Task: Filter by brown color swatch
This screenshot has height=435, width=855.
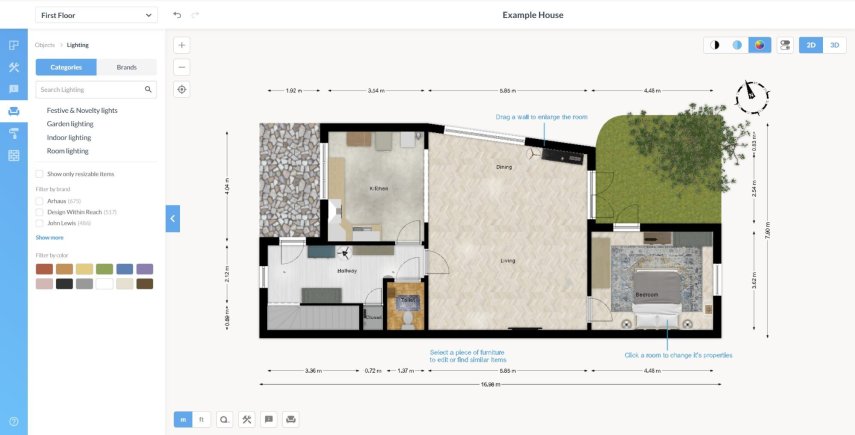Action: pyautogui.click(x=144, y=283)
